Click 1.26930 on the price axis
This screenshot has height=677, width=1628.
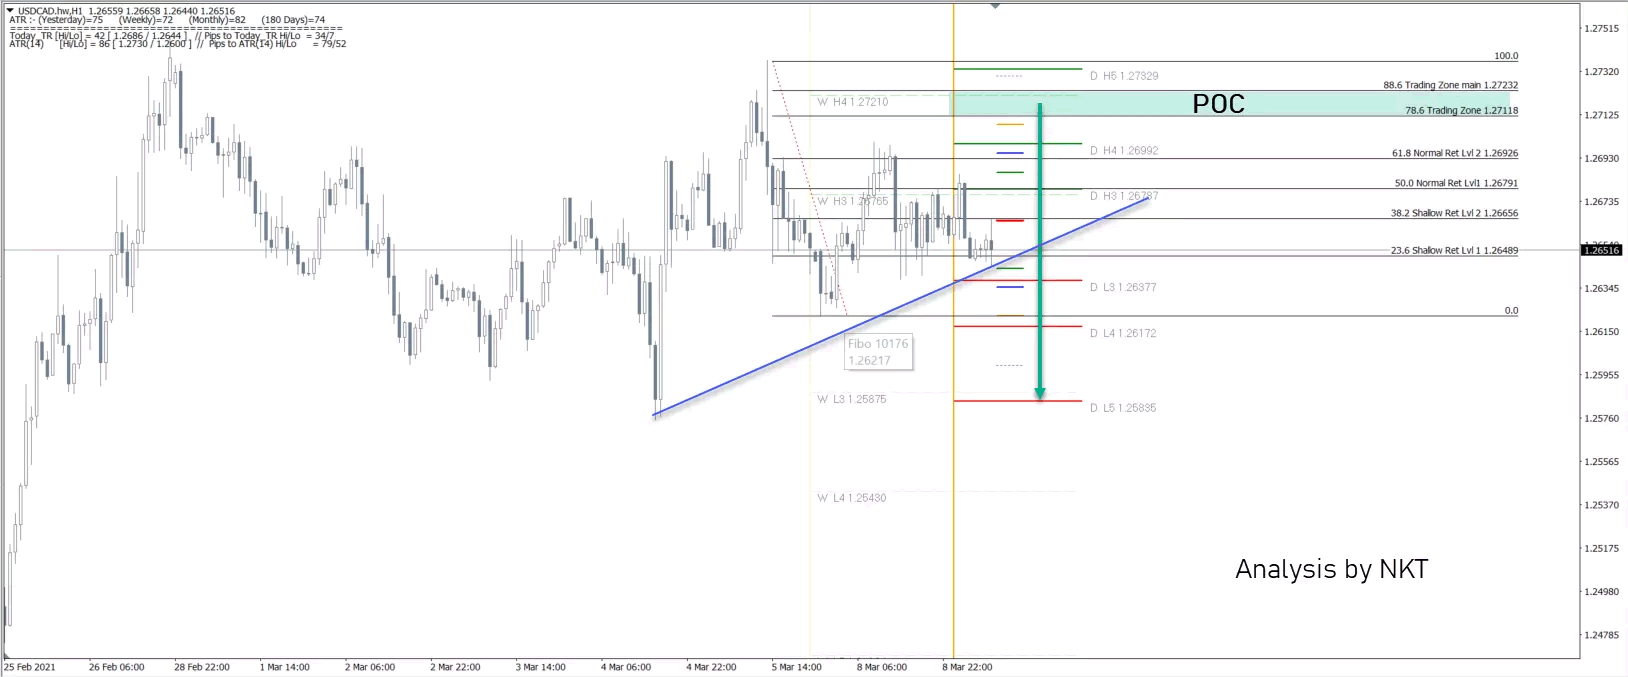tap(1601, 158)
